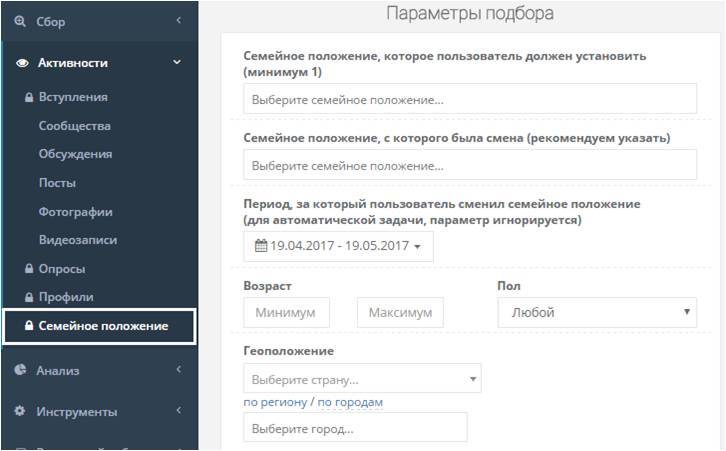Click the lock icon beside Опросы

[29, 269]
